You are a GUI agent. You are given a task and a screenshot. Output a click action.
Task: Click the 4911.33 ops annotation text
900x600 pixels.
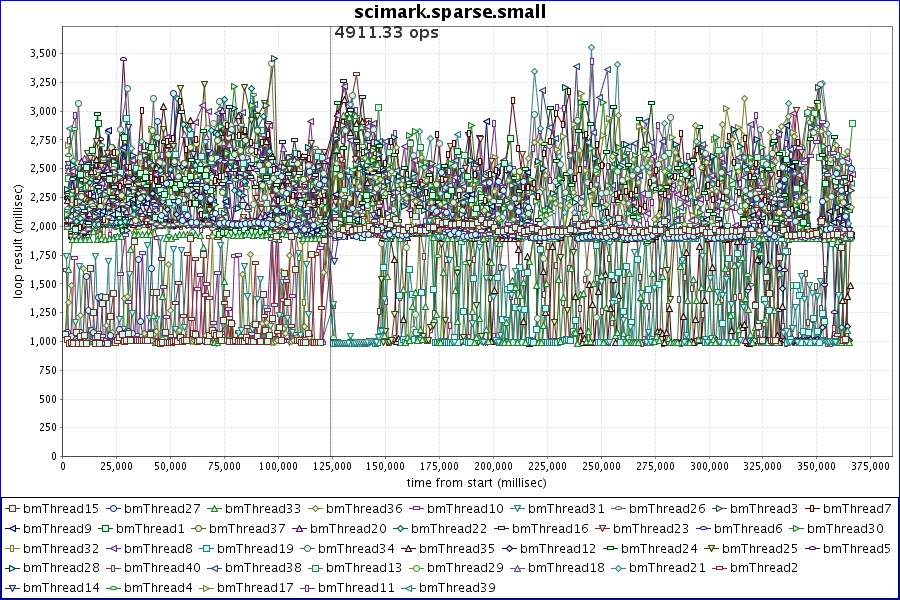pos(386,32)
